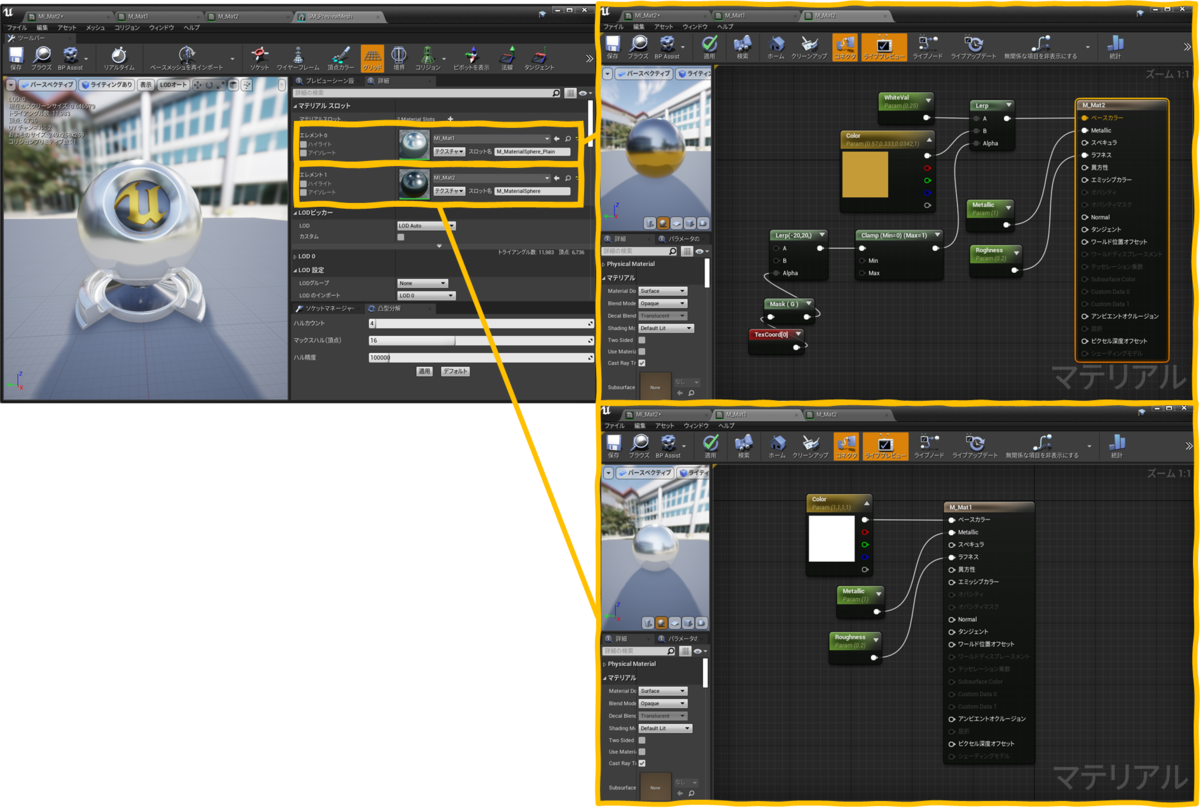Click the white Color swatch in the M_Mat1 graph

coord(831,538)
